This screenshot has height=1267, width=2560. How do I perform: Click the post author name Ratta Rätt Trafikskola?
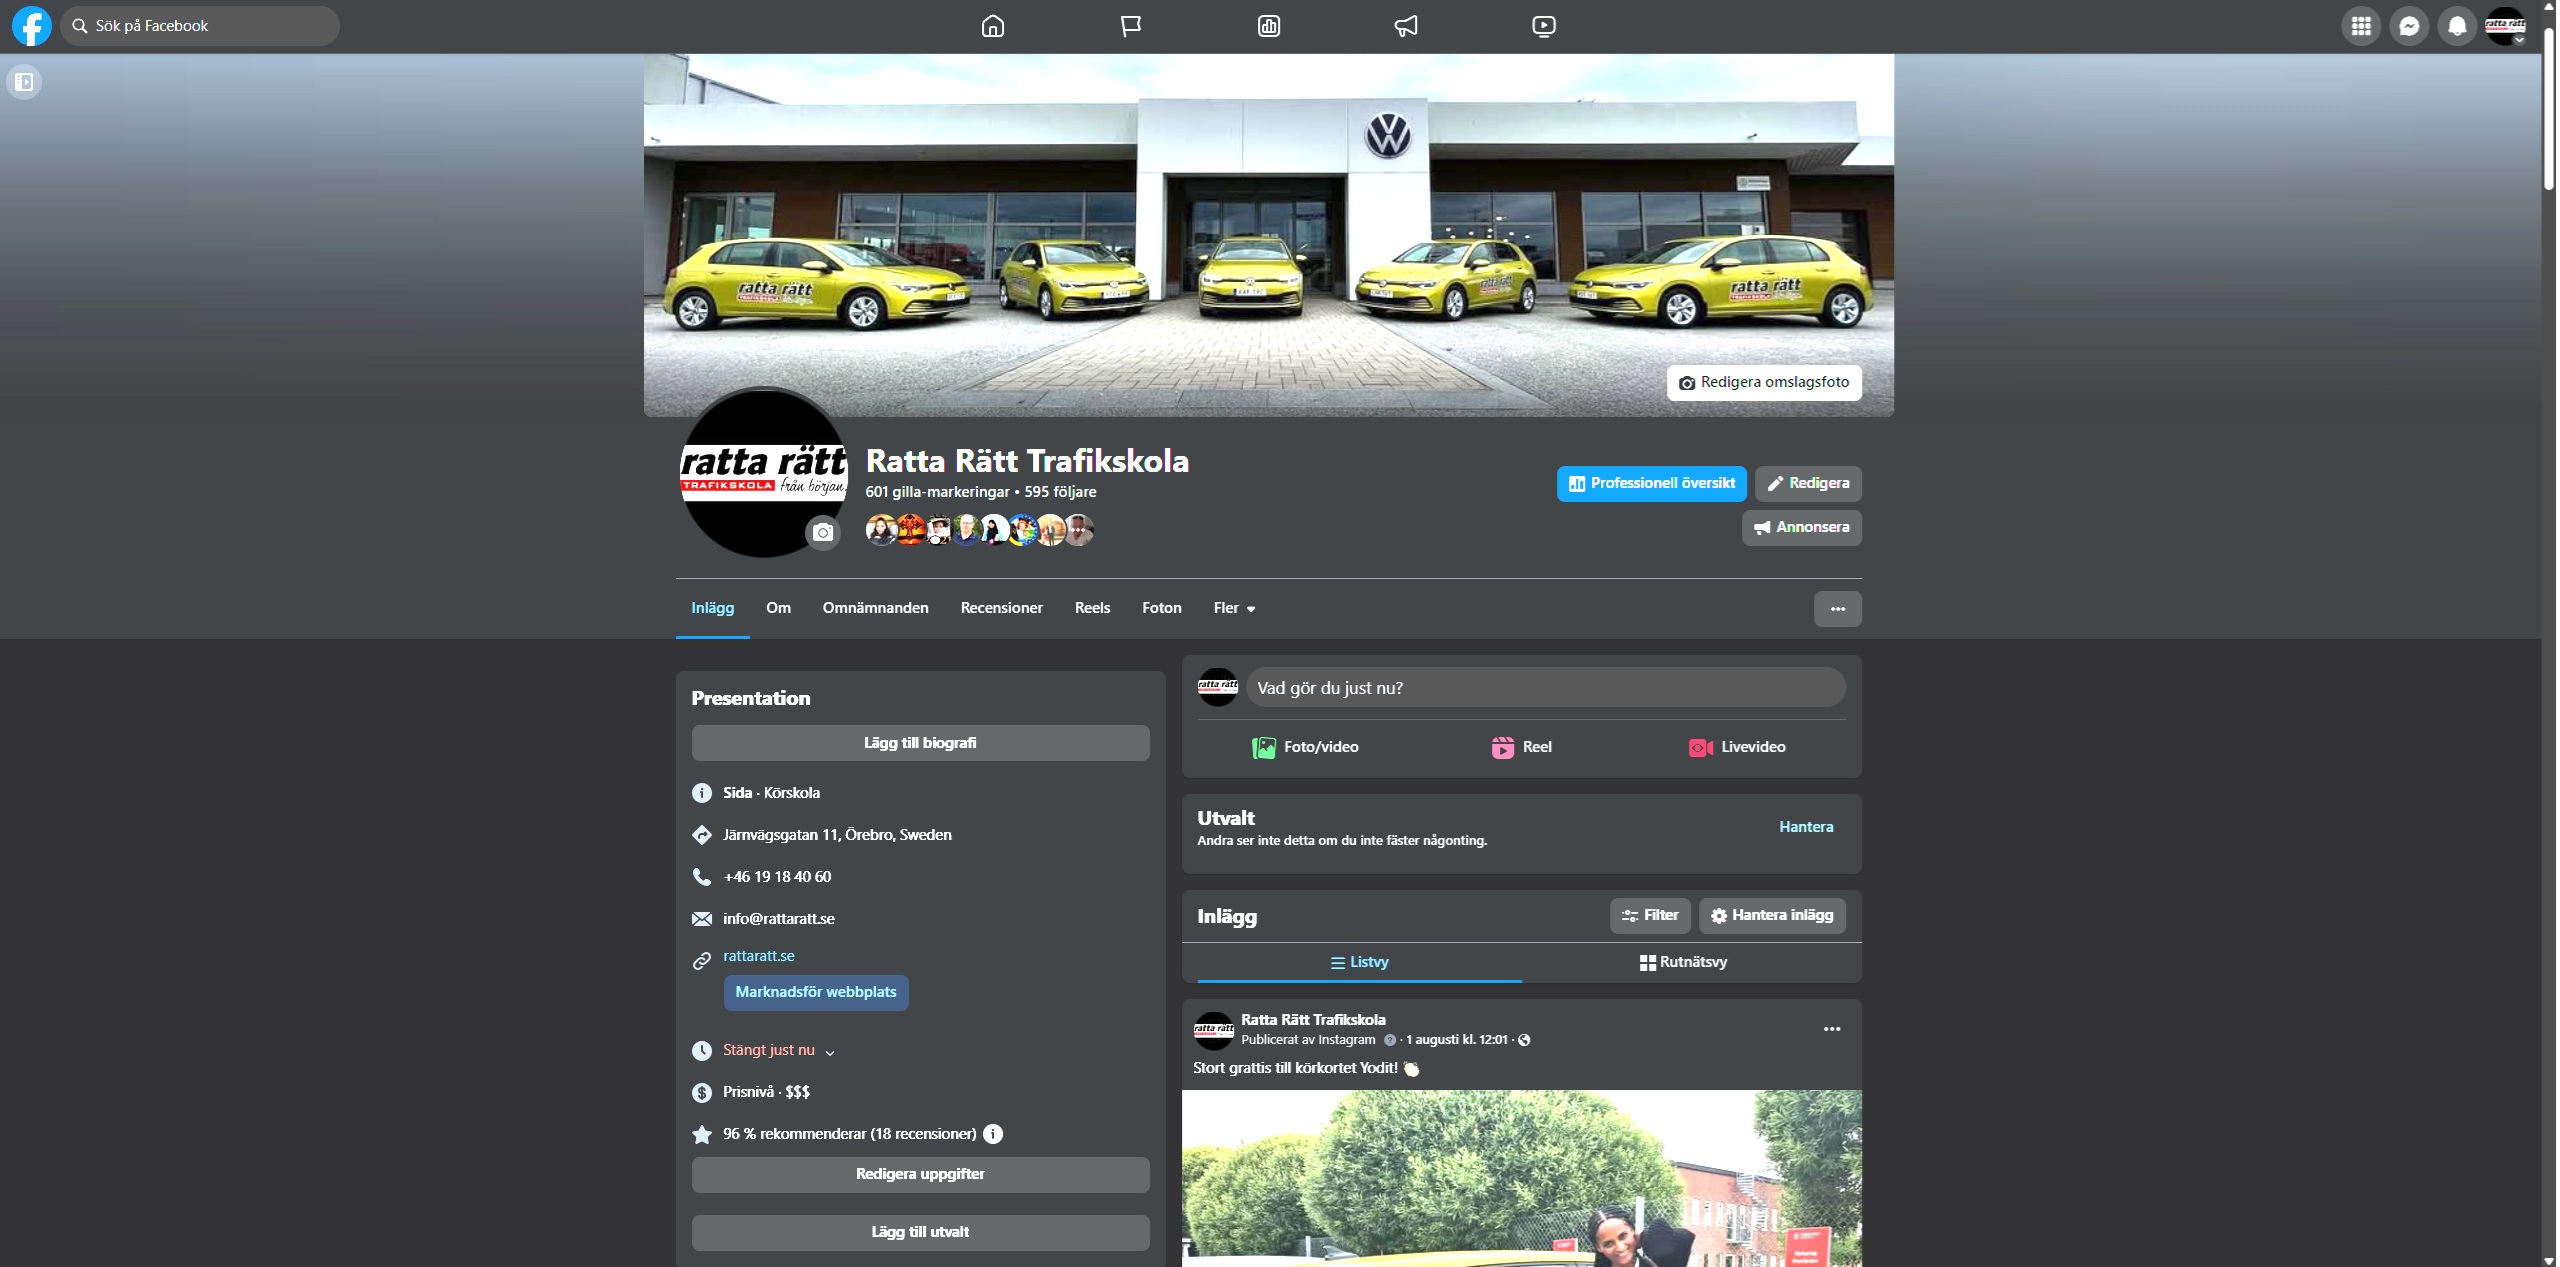coord(1313,1020)
